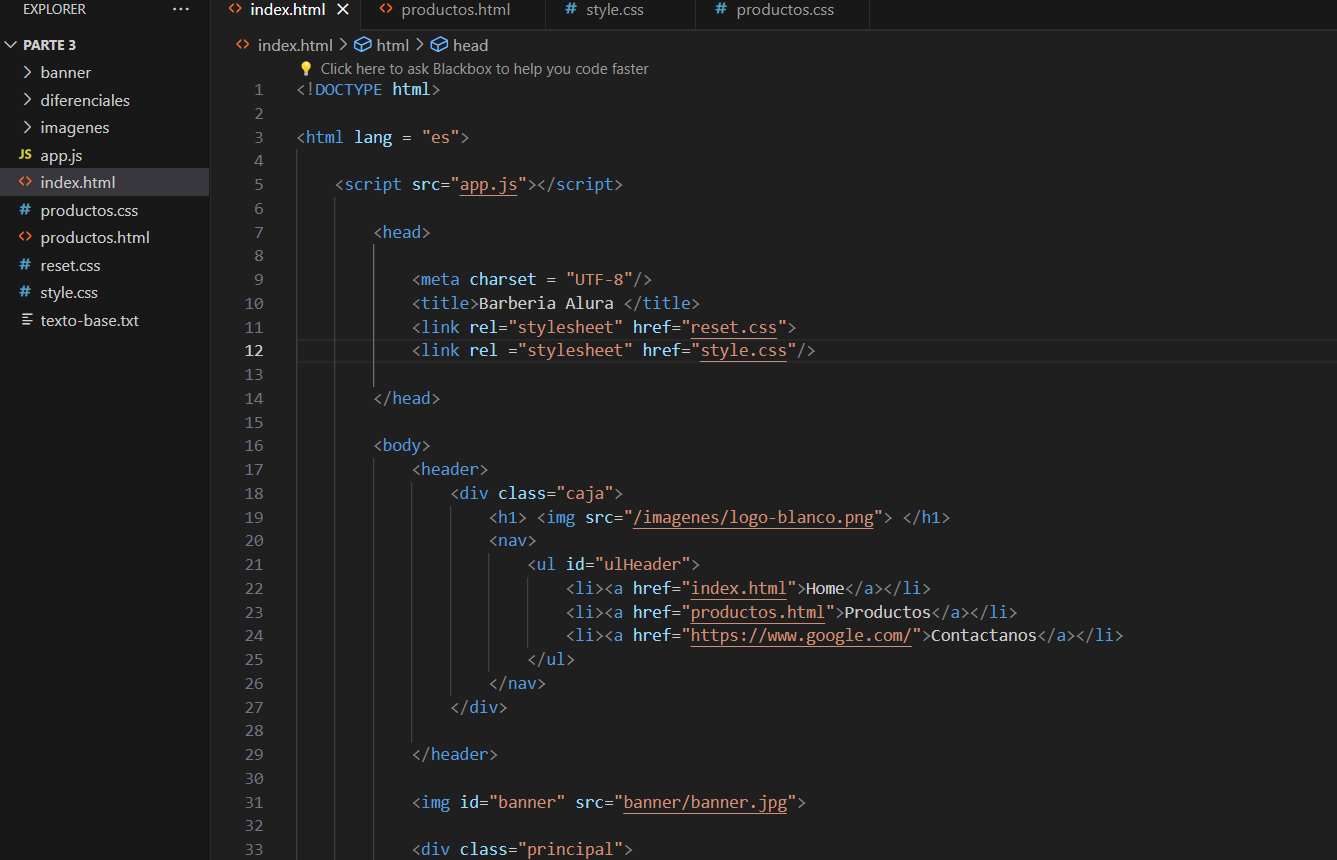The image size is (1337, 860).
Task: Click the head element in the breadcrumb
Action: tap(470, 45)
